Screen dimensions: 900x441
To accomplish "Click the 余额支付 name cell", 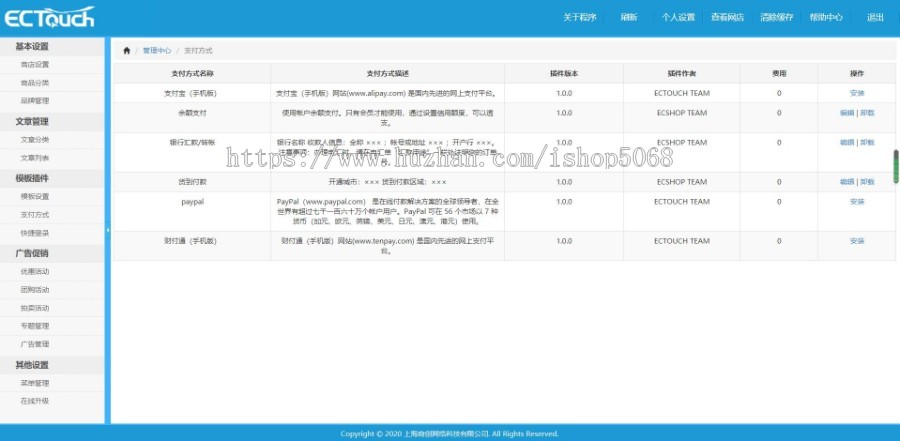I will 192,118.
